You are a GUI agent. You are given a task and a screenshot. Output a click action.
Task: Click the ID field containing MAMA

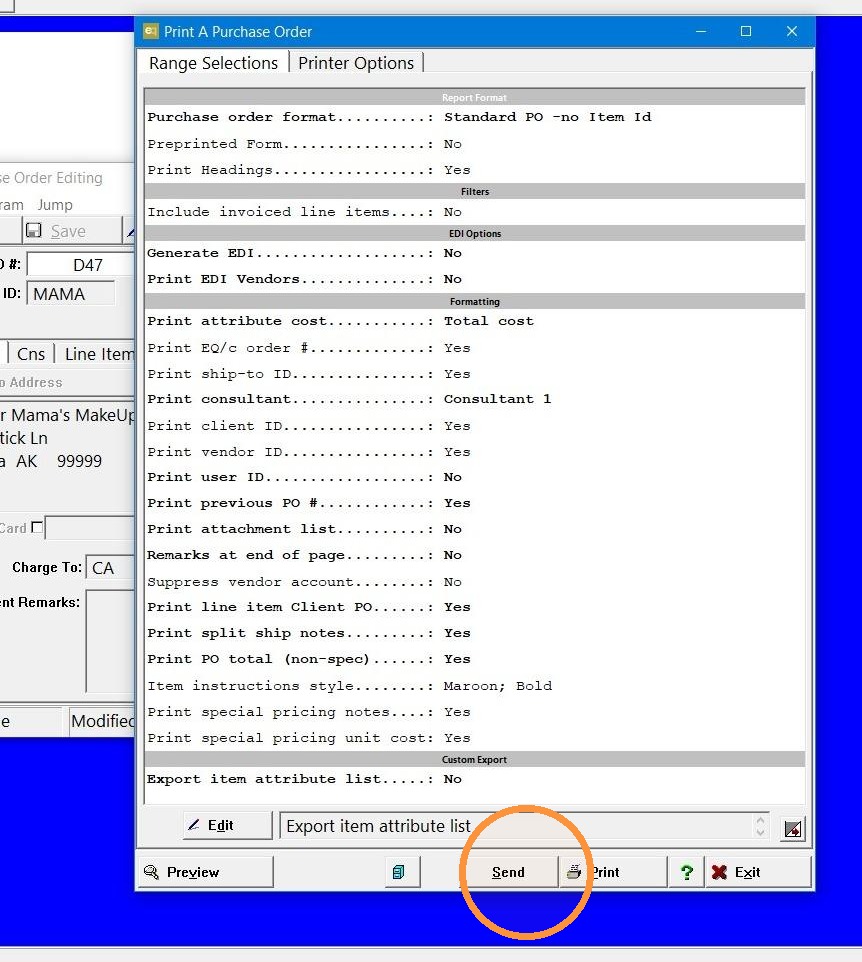71,294
